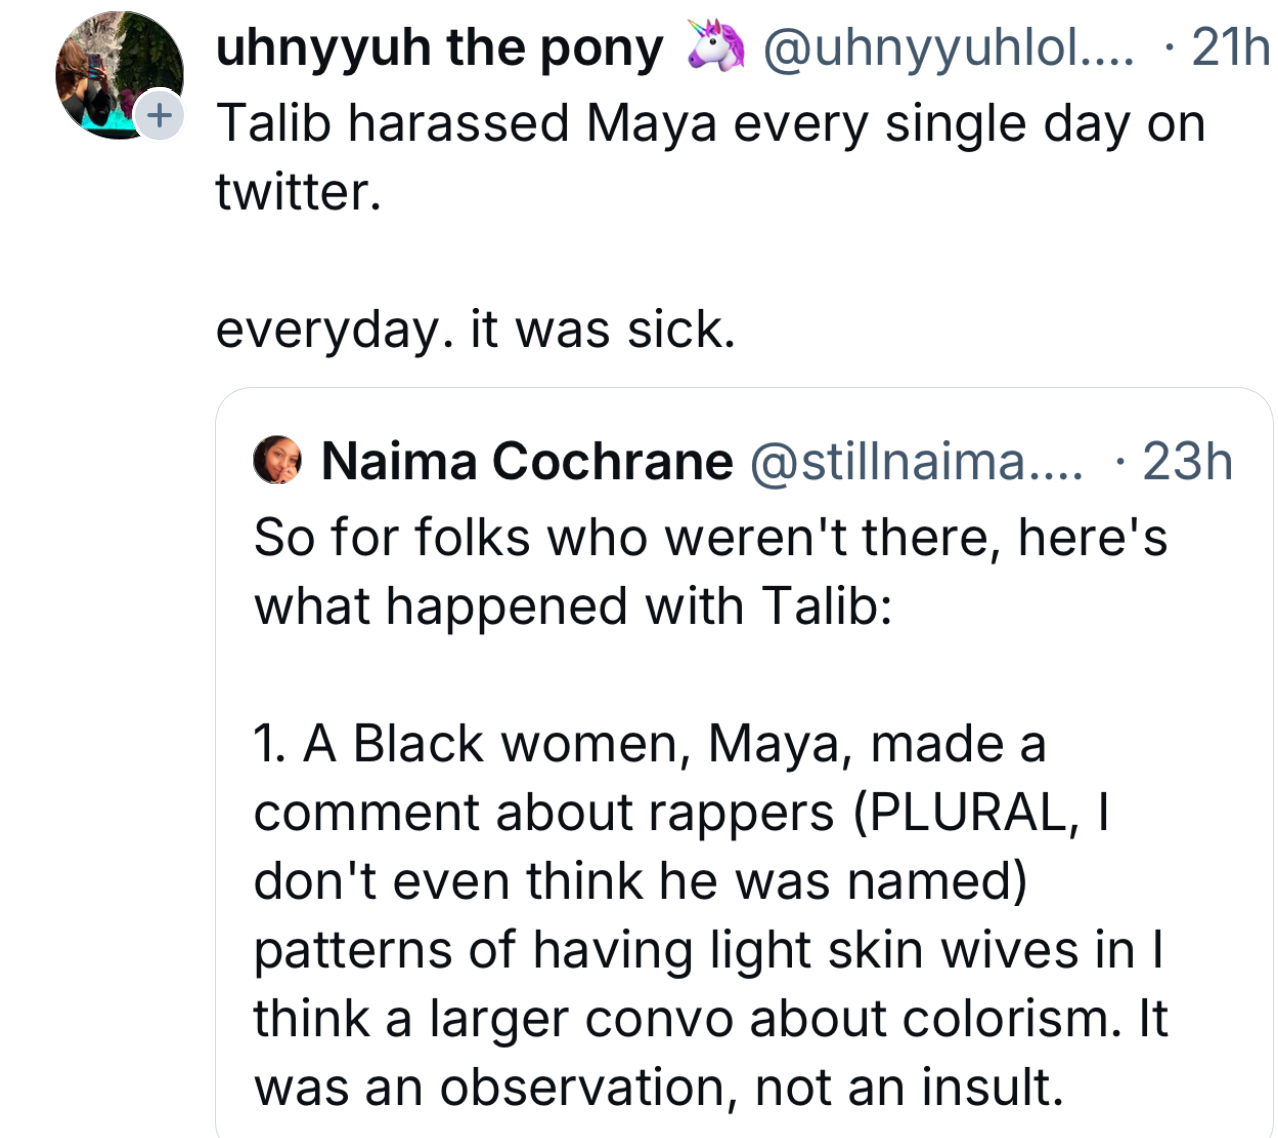
Task: Visit Naima Cochrane's profile via her name
Action: [x=527, y=461]
